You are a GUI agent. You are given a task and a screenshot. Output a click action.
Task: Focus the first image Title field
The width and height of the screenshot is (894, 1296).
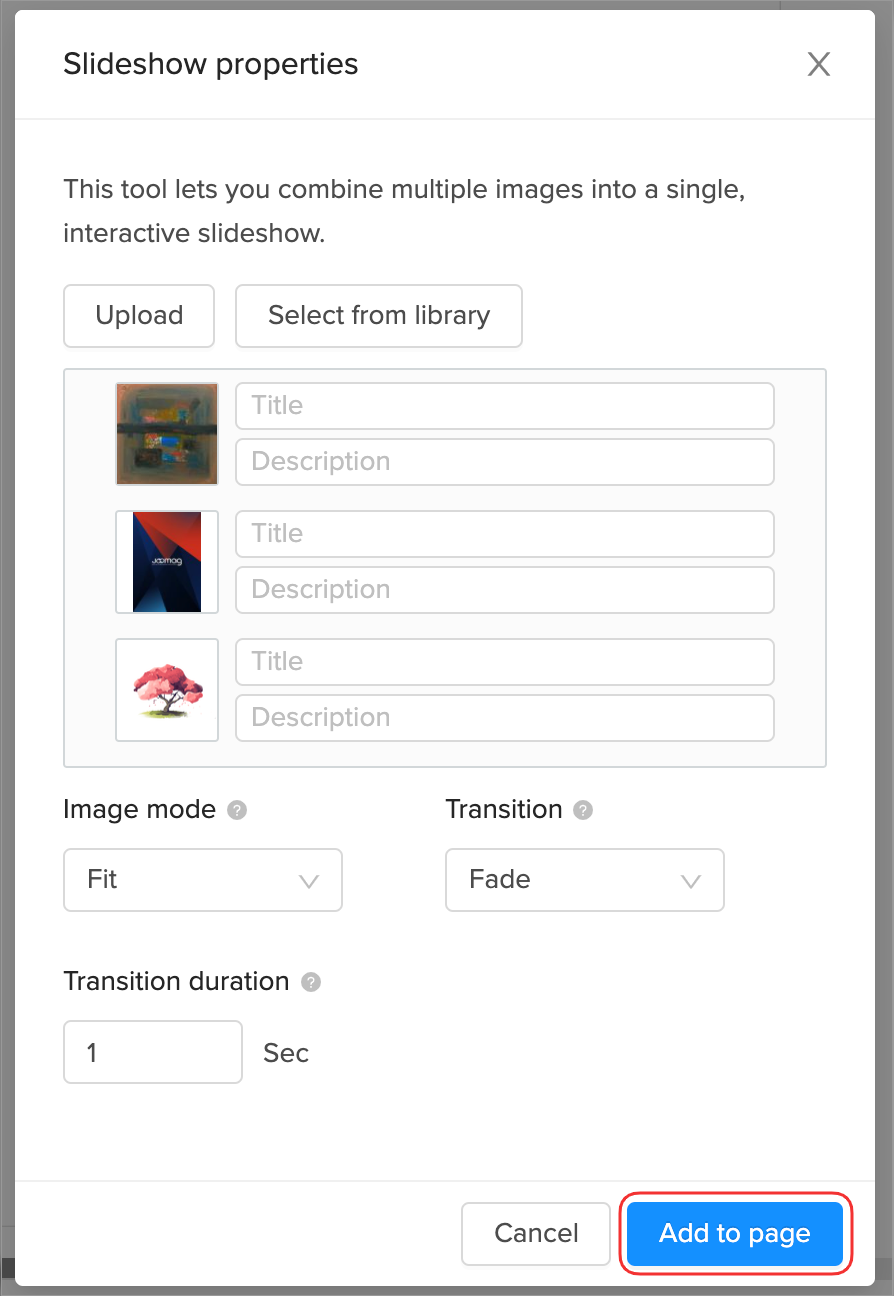pyautogui.click(x=505, y=406)
